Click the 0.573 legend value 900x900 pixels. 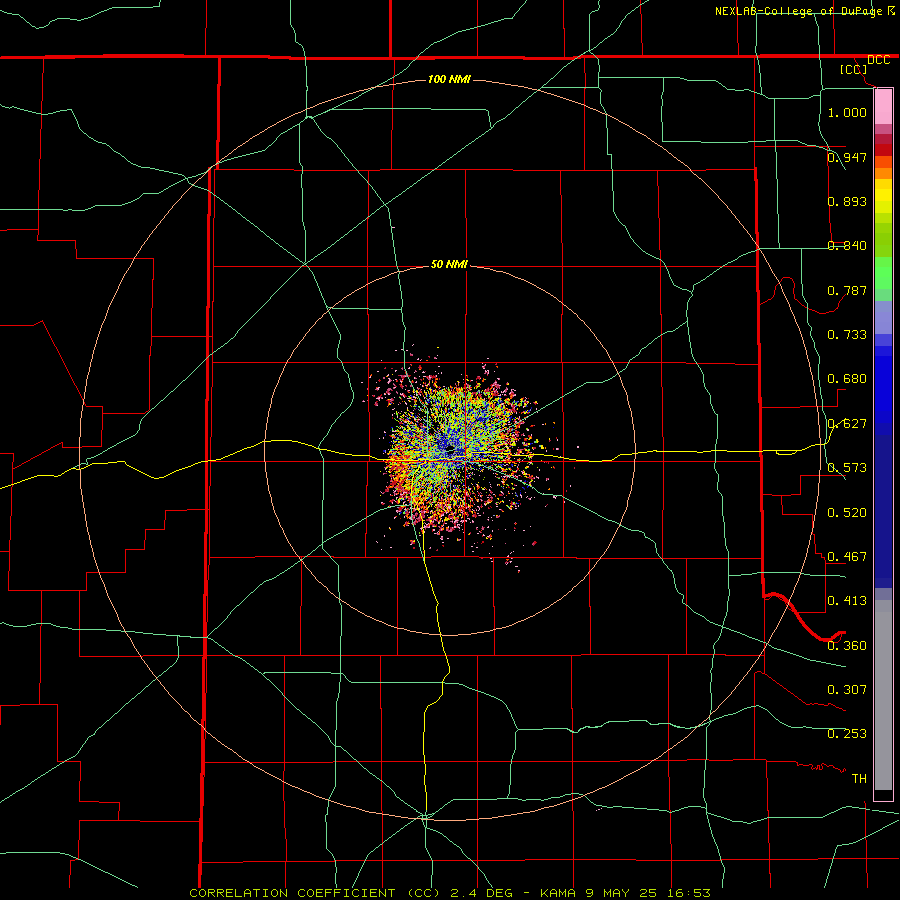[x=847, y=467]
